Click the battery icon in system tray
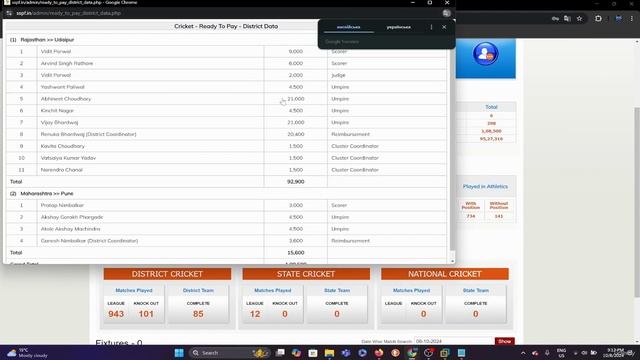The image size is (640, 360). click(594, 353)
